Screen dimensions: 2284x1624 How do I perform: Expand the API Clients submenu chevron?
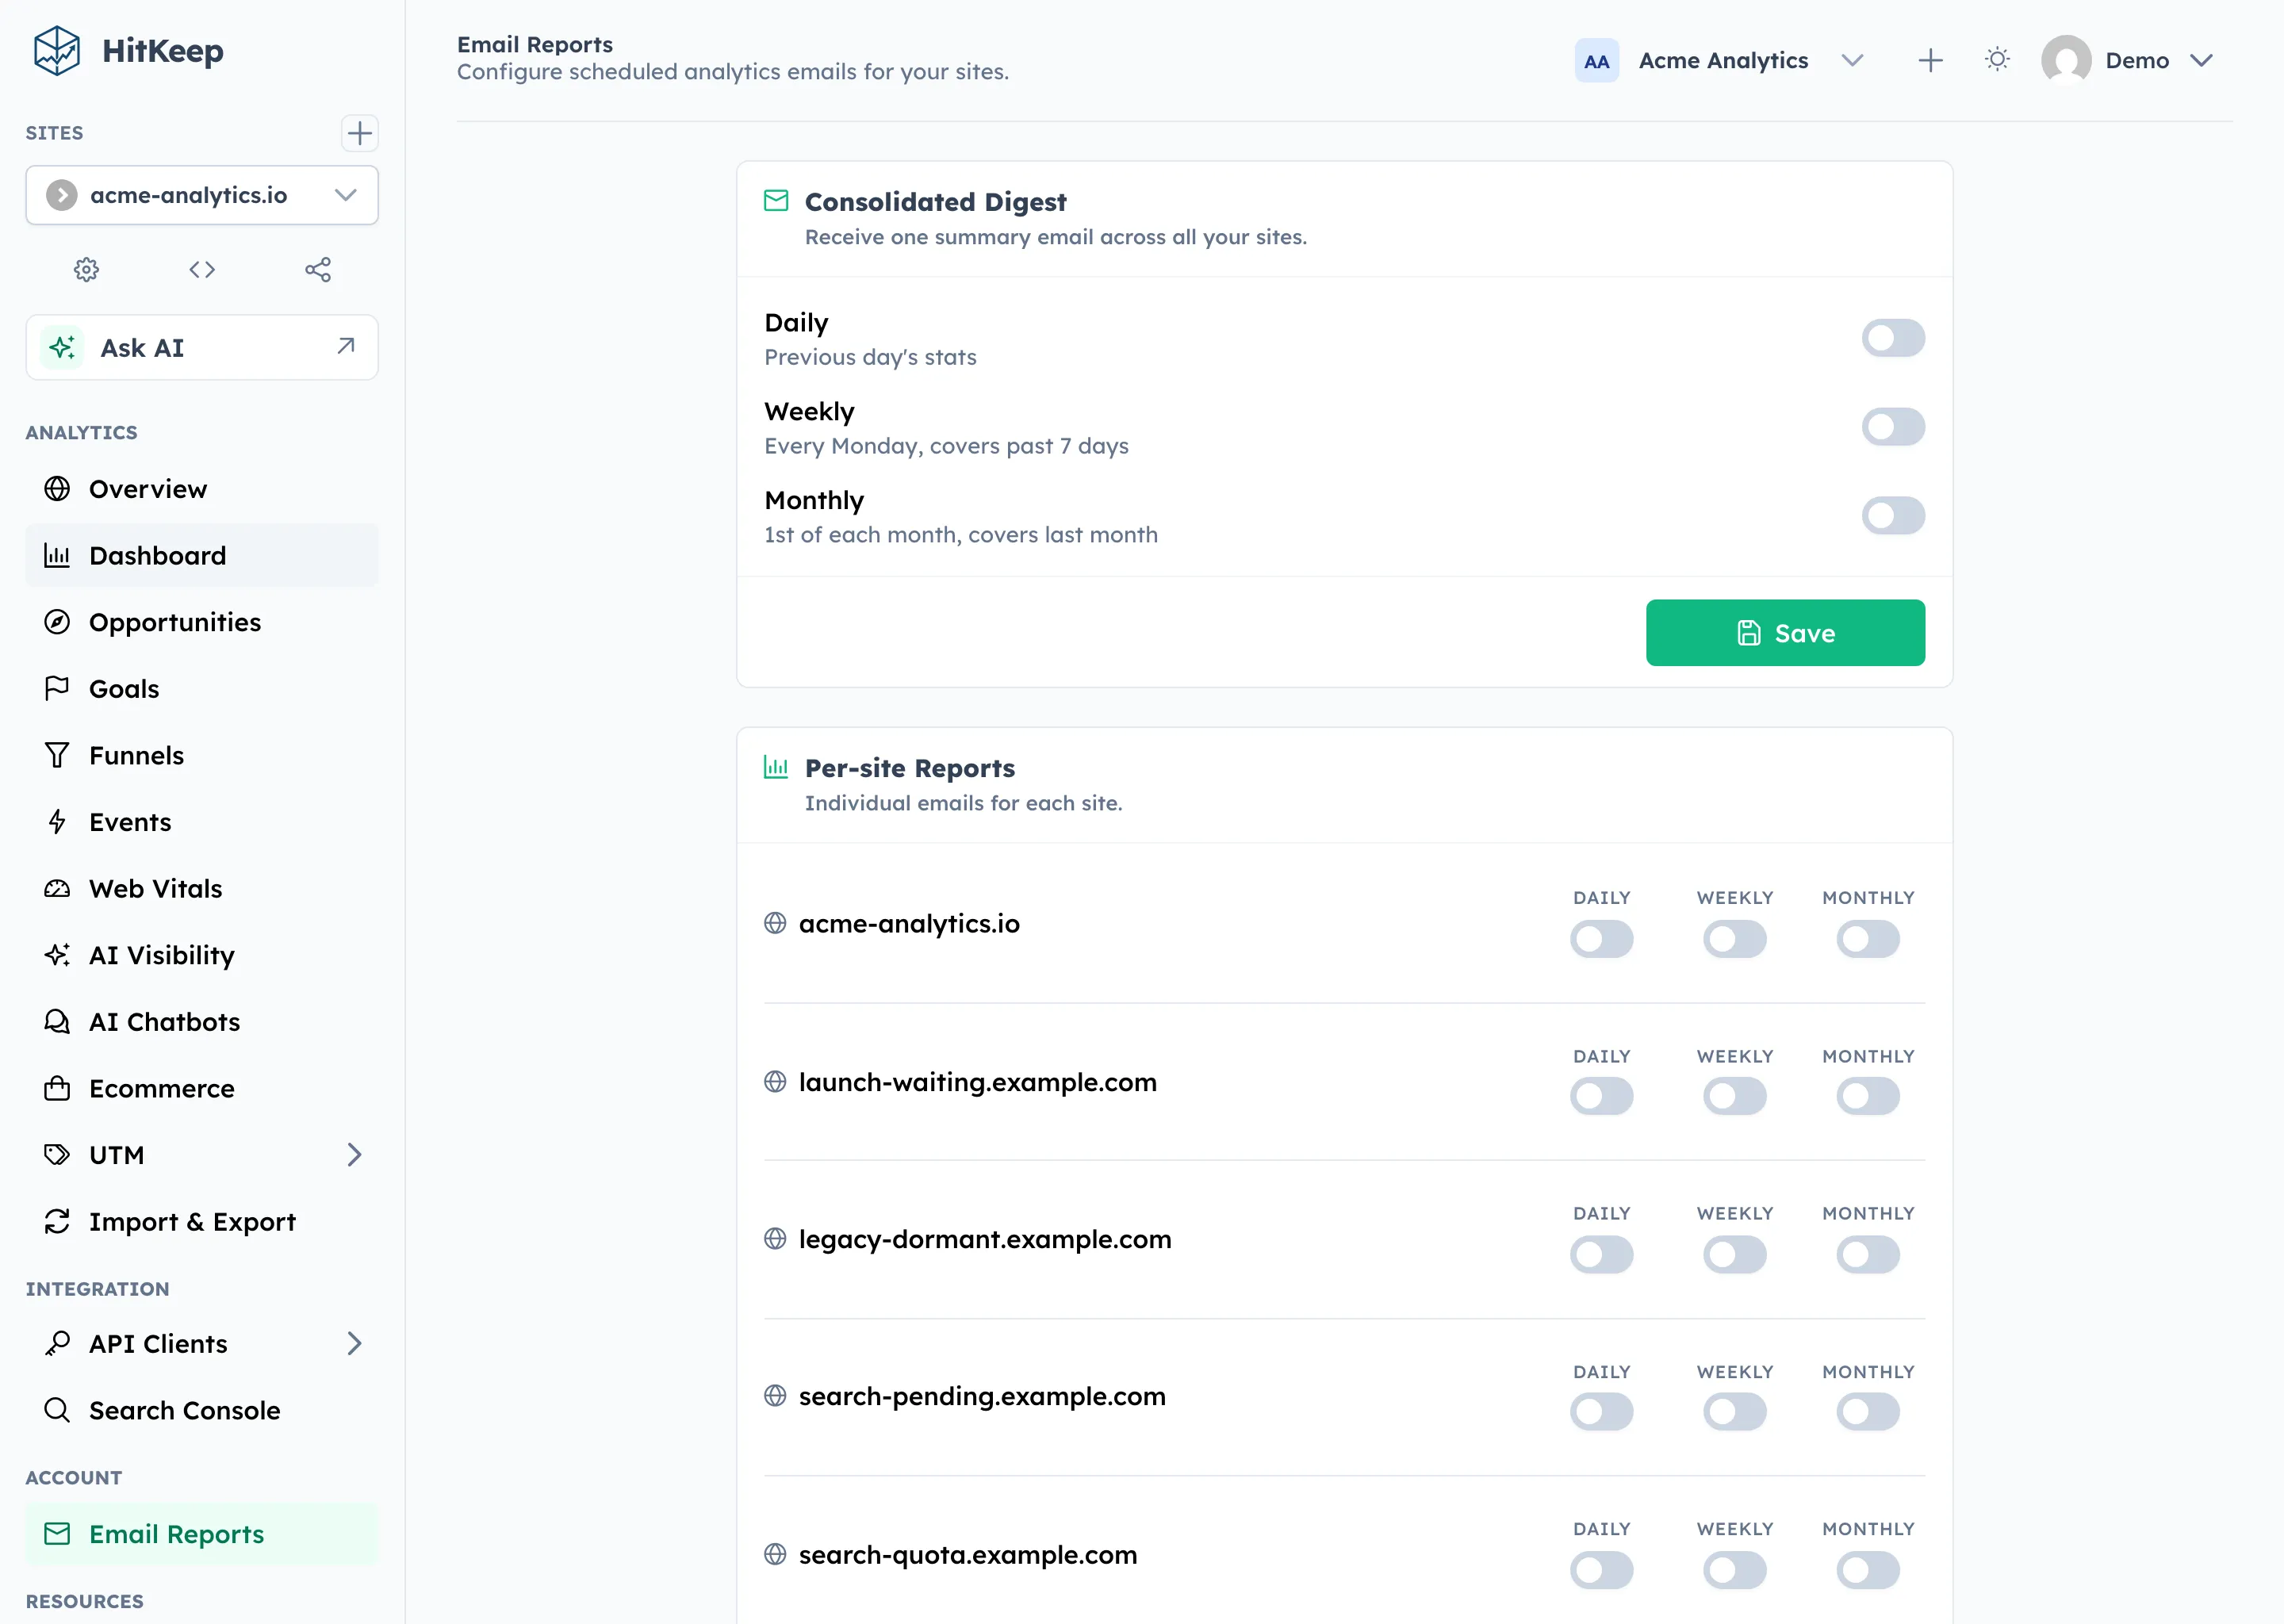coord(354,1343)
